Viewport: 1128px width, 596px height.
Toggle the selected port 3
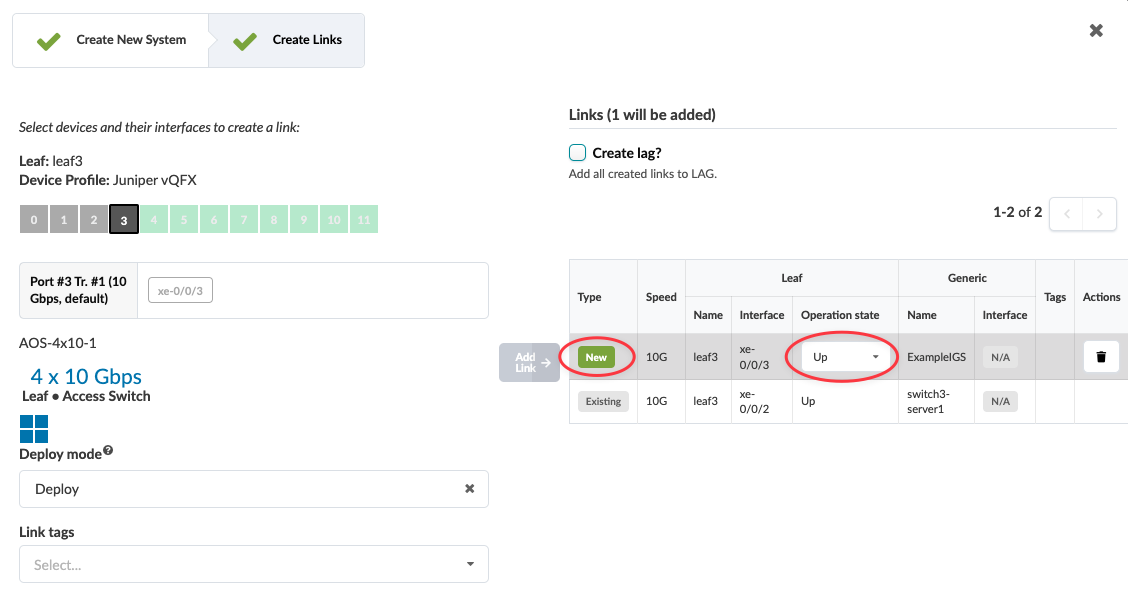pyautogui.click(x=124, y=220)
